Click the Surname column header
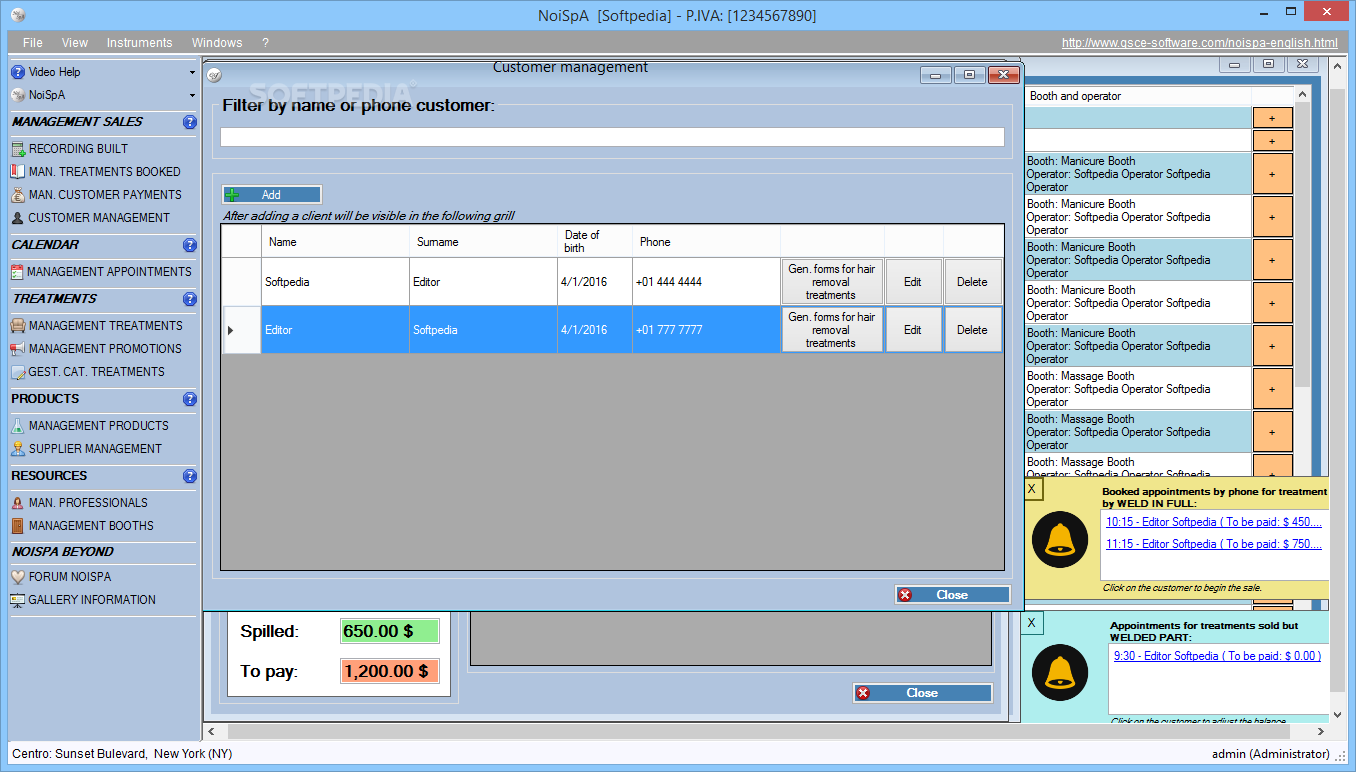Image resolution: width=1356 pixels, height=772 pixels. 483,242
